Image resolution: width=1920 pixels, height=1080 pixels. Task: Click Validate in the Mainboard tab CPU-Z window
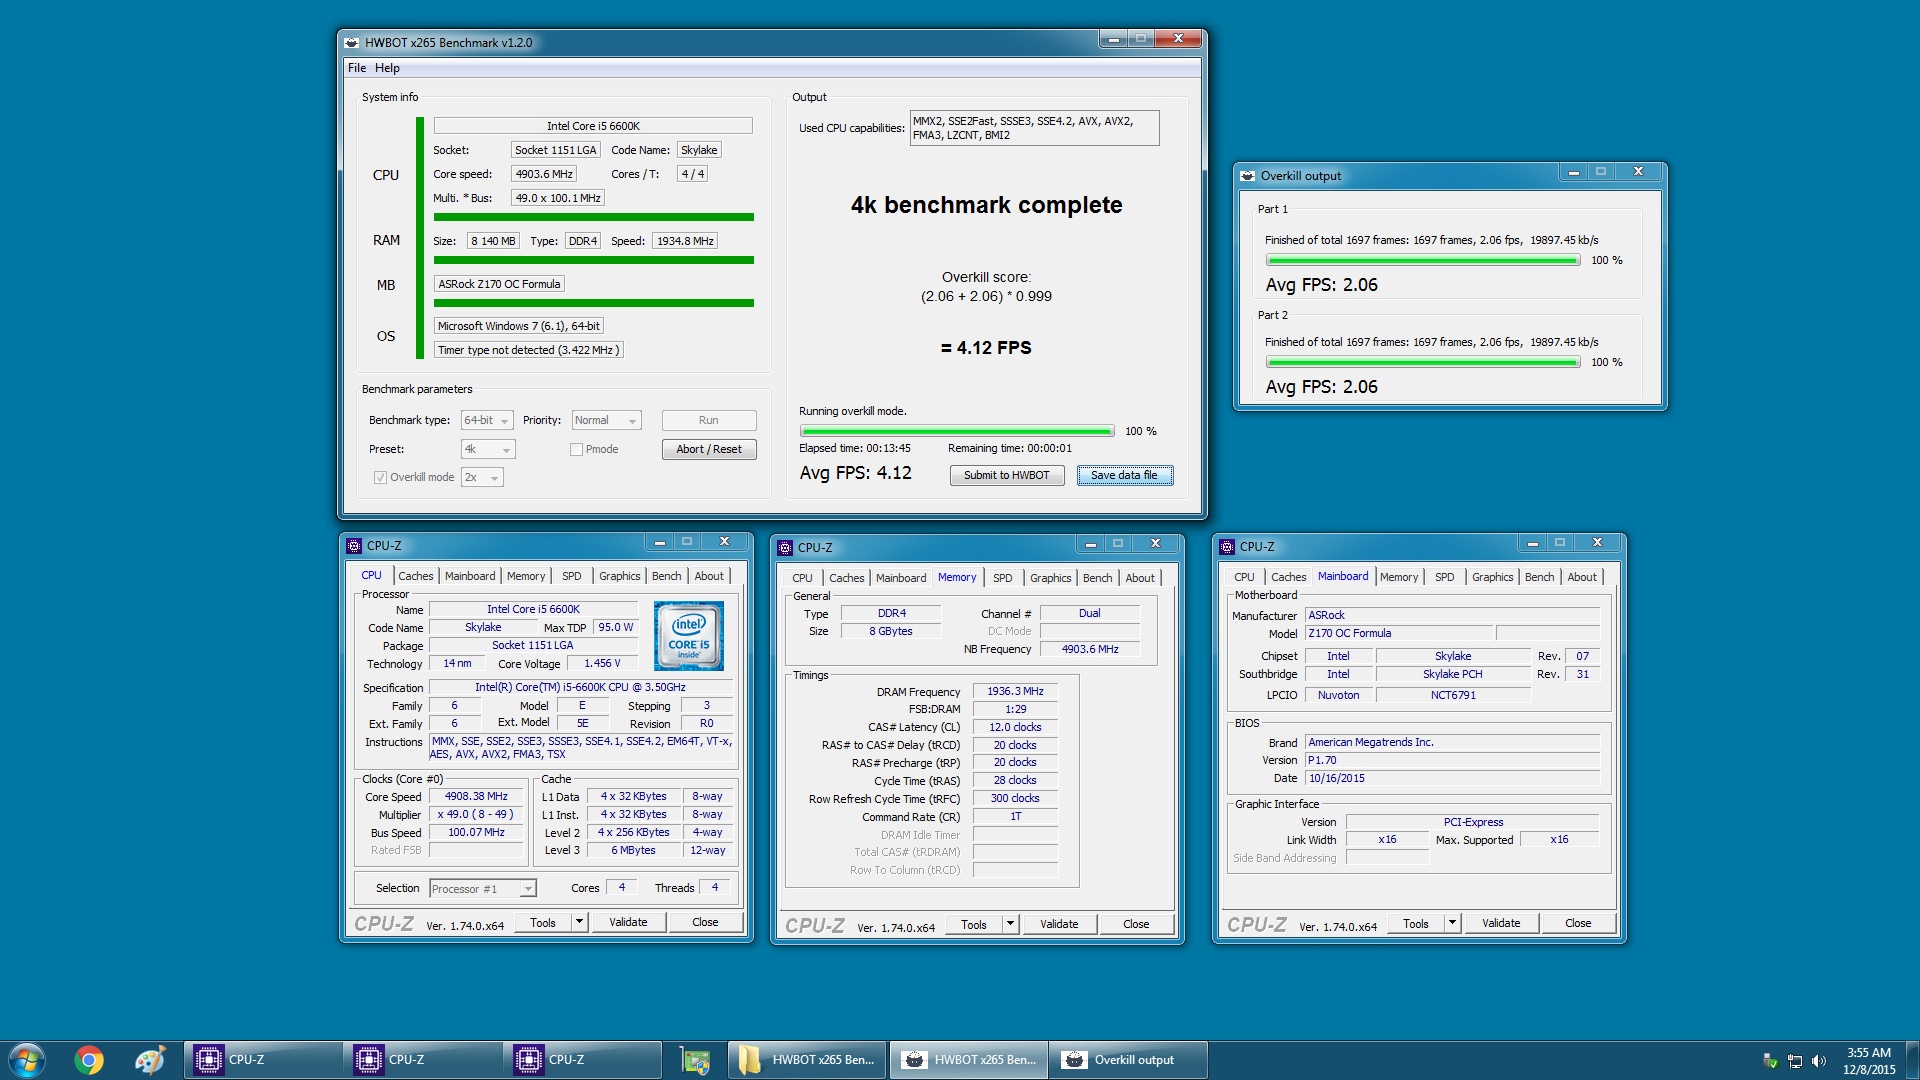coord(1501,923)
